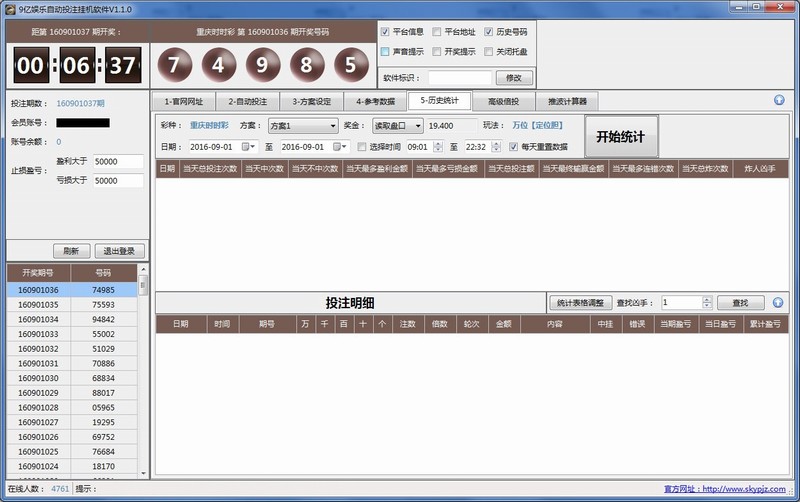
Task: Open the start date calendar picker icon
Action: (249, 146)
